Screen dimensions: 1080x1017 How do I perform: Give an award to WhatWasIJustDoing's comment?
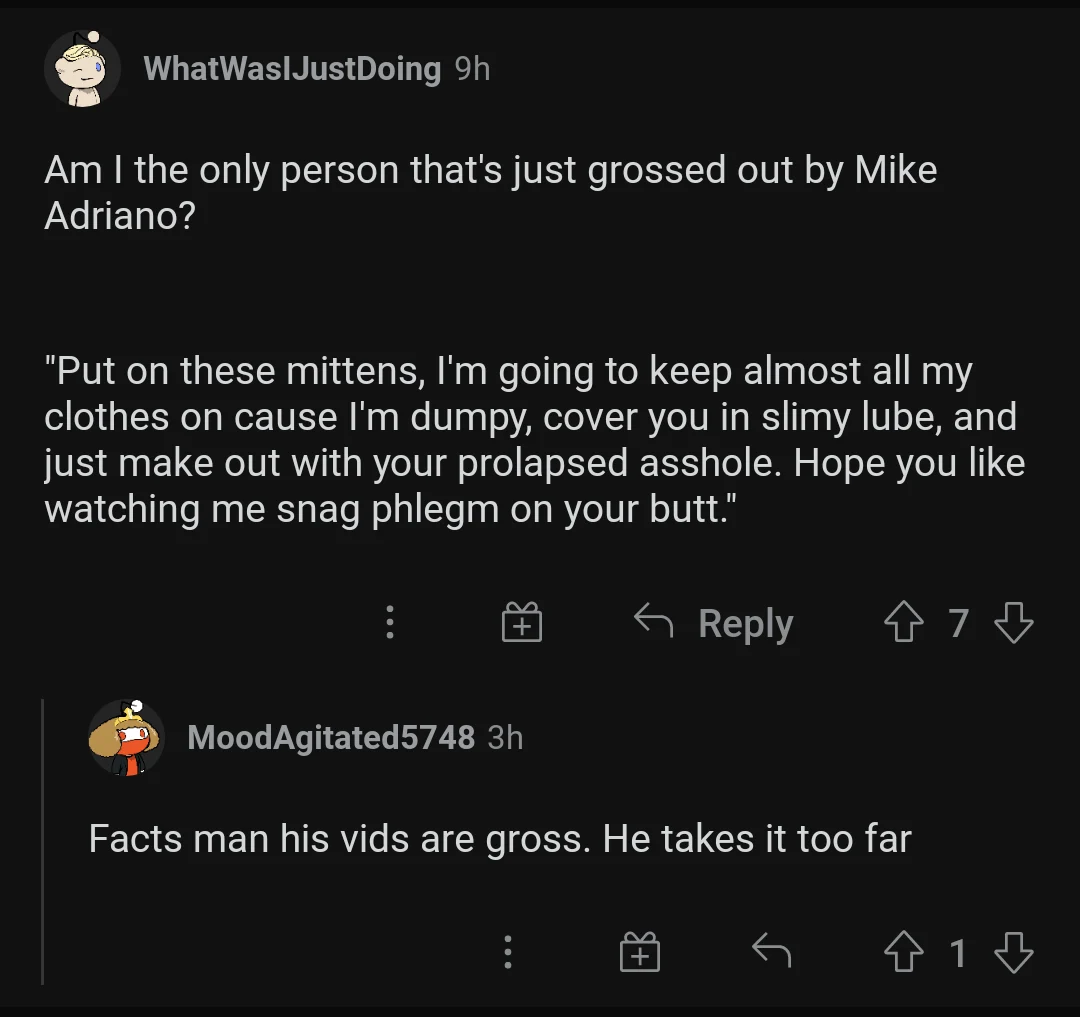point(521,623)
